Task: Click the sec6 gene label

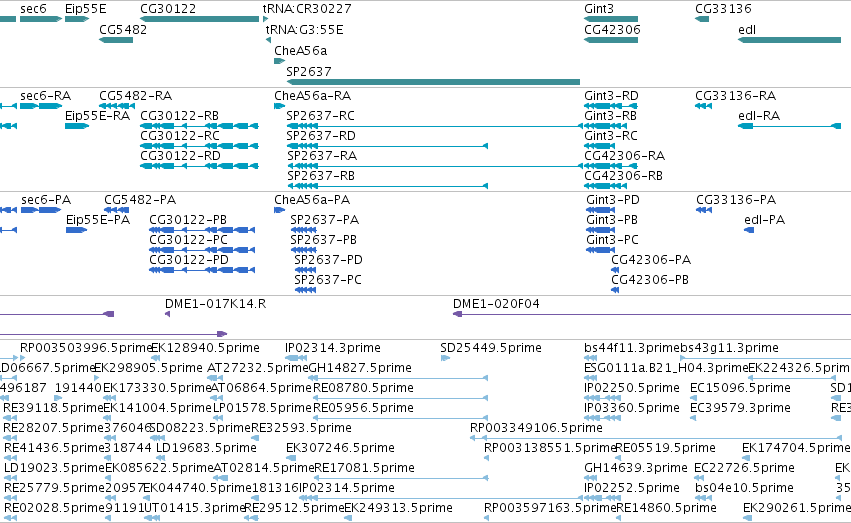Action: [33, 9]
